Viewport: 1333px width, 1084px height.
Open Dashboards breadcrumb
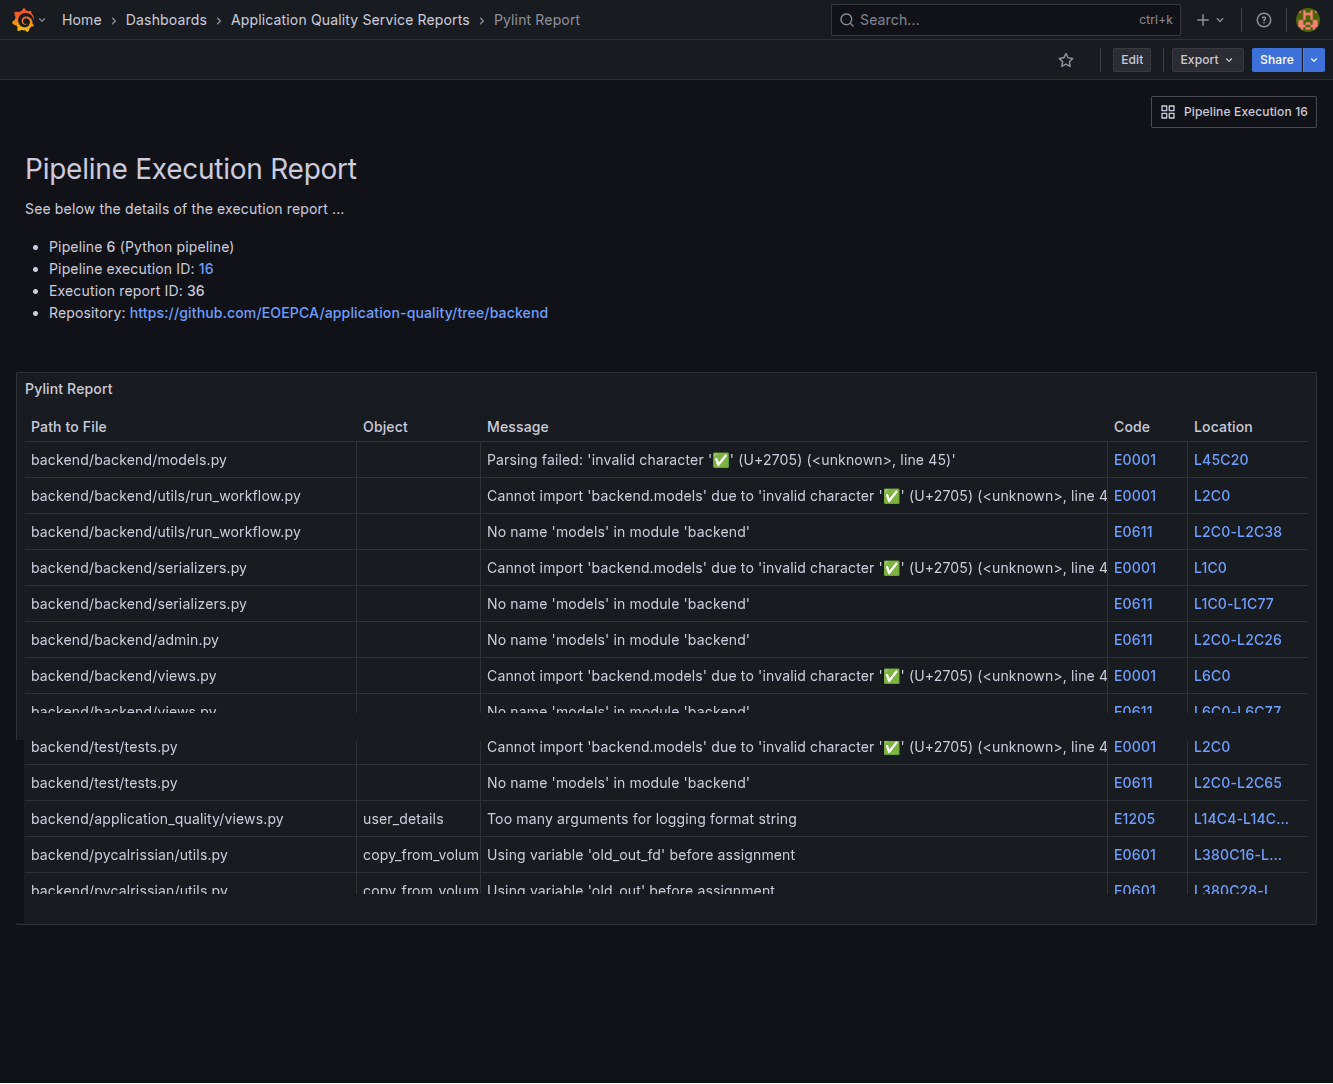tap(166, 20)
